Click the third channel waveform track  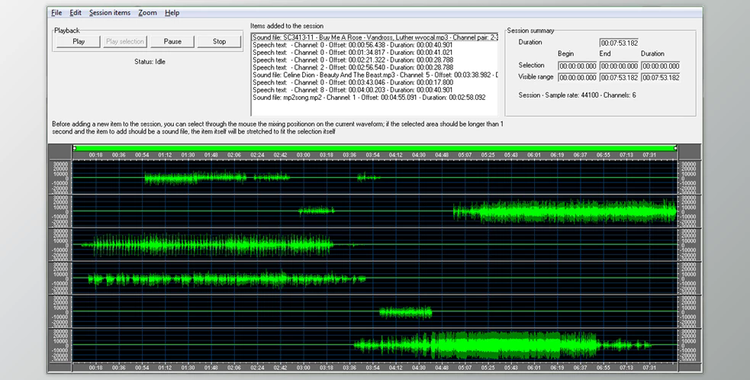click(375, 245)
